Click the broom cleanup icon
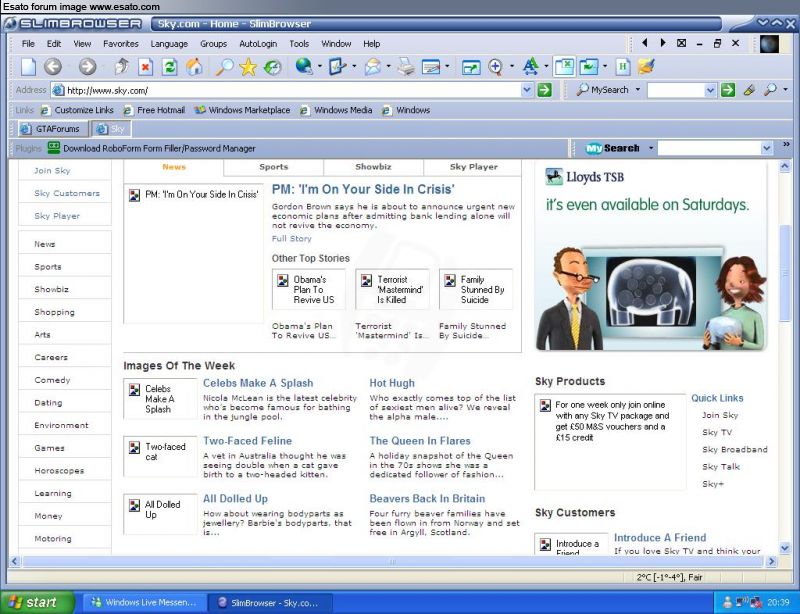The width and height of the screenshot is (800, 614). pyautogui.click(x=646, y=67)
